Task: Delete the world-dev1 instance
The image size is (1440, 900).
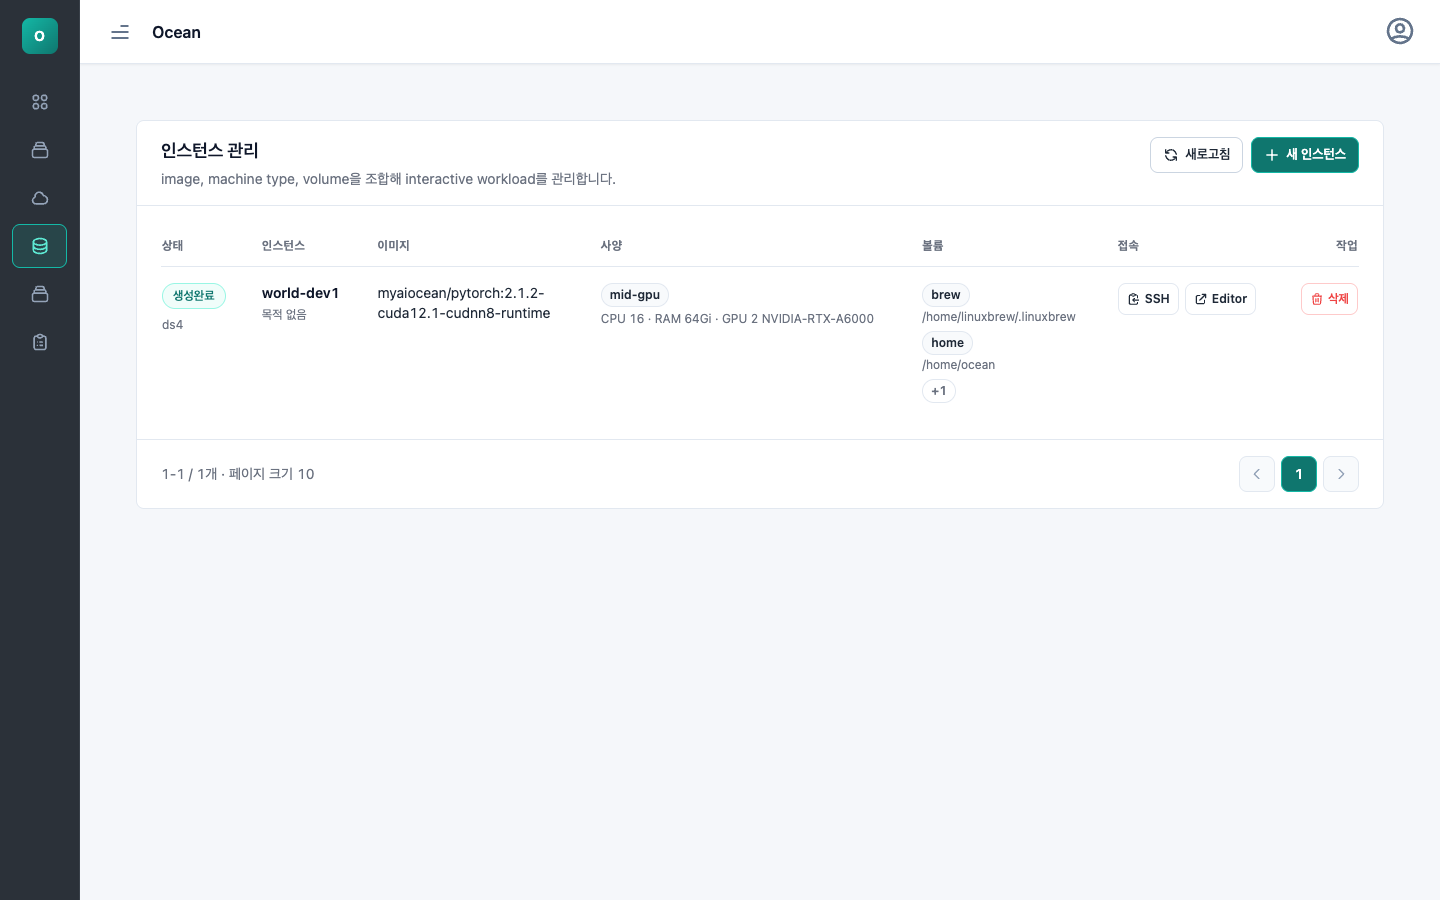Action: click(x=1329, y=299)
